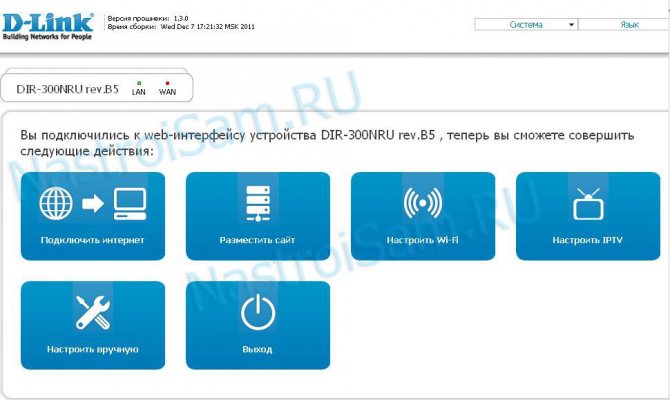Click the 'Вы подключились к web-интерфейсу' message
Image resolution: width=670 pixels, height=400 pixels.
[x=327, y=143]
